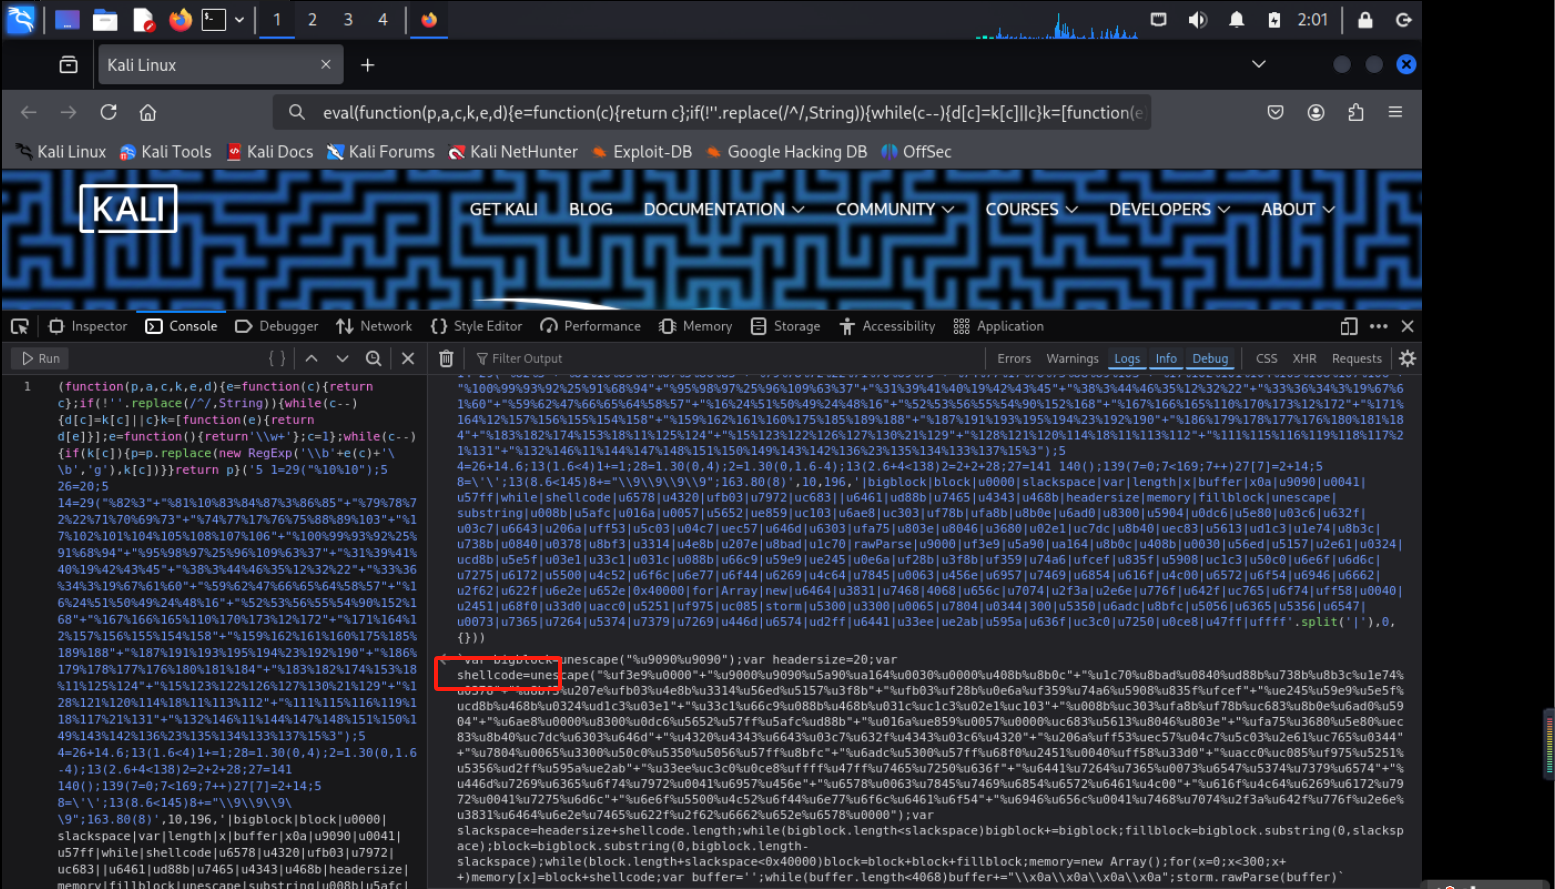
Task: Switch to the Storage tab
Action: tap(785, 326)
